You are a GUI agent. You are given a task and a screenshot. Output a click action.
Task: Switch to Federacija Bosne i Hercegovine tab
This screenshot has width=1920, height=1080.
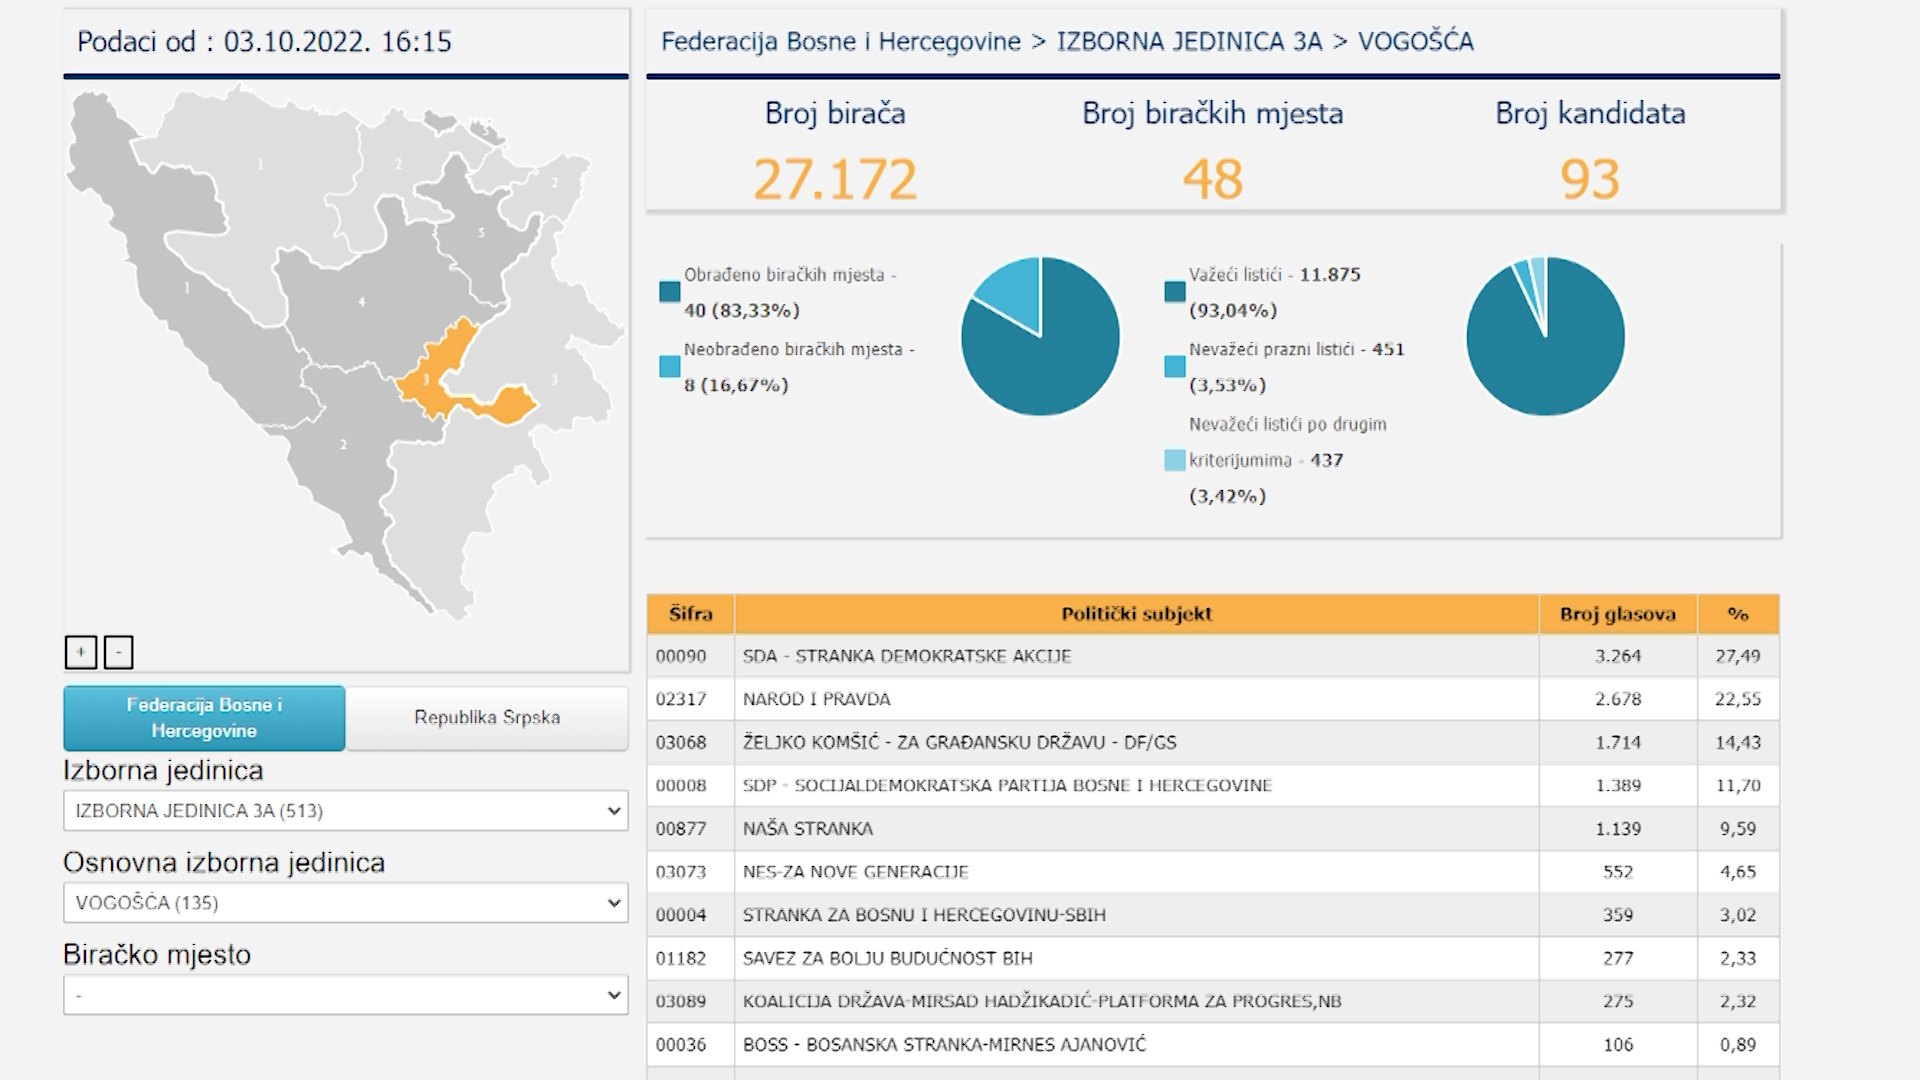204,718
